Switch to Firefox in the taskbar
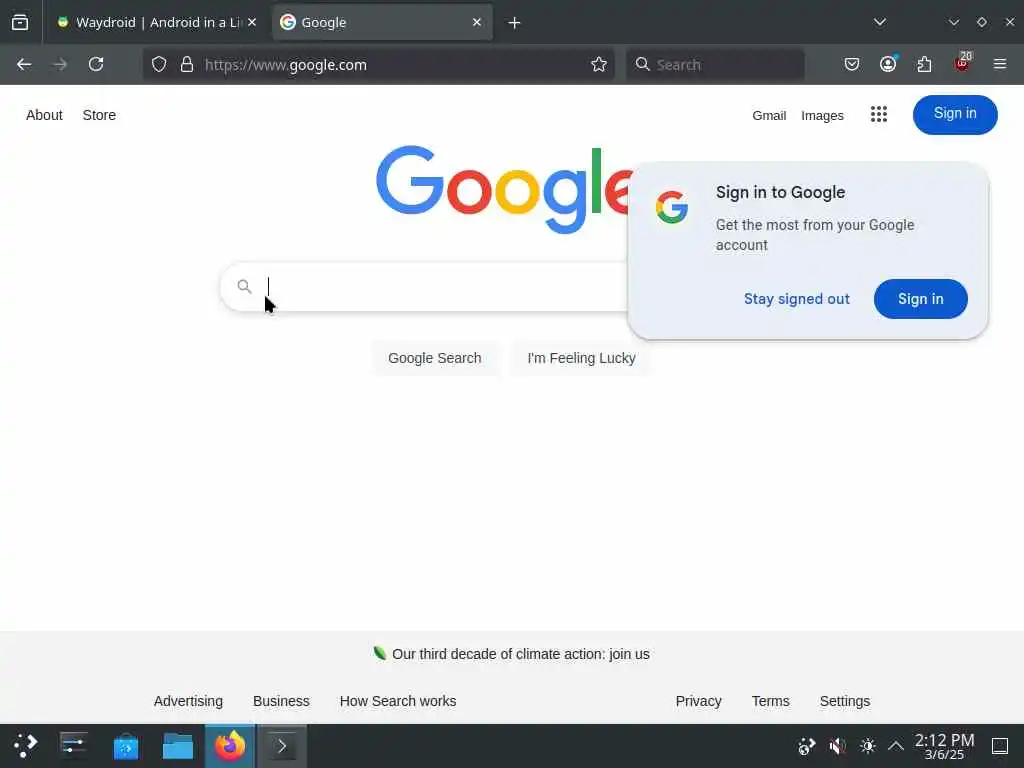 [x=230, y=746]
